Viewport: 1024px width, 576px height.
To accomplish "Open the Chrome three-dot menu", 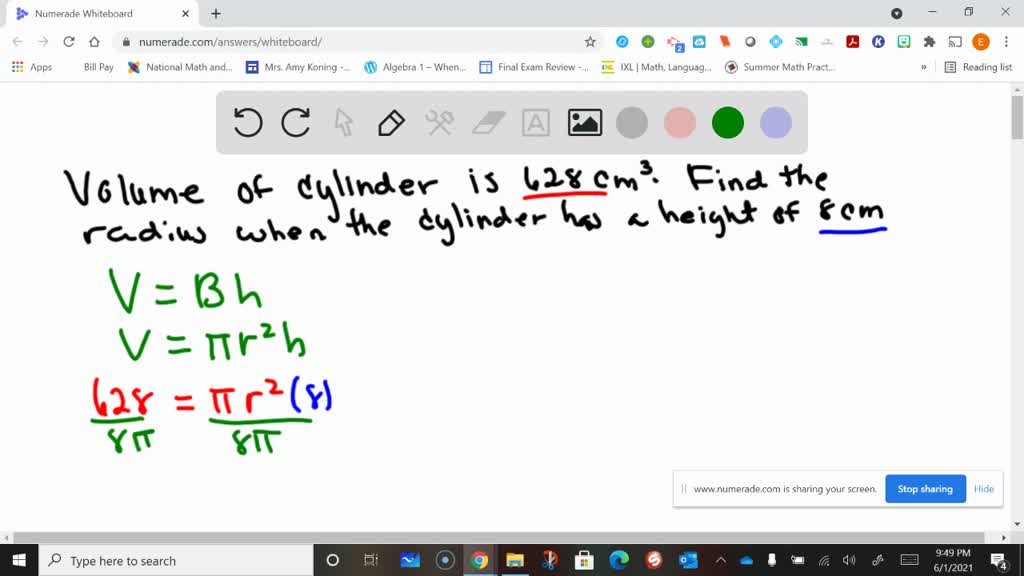I will coord(1008,41).
